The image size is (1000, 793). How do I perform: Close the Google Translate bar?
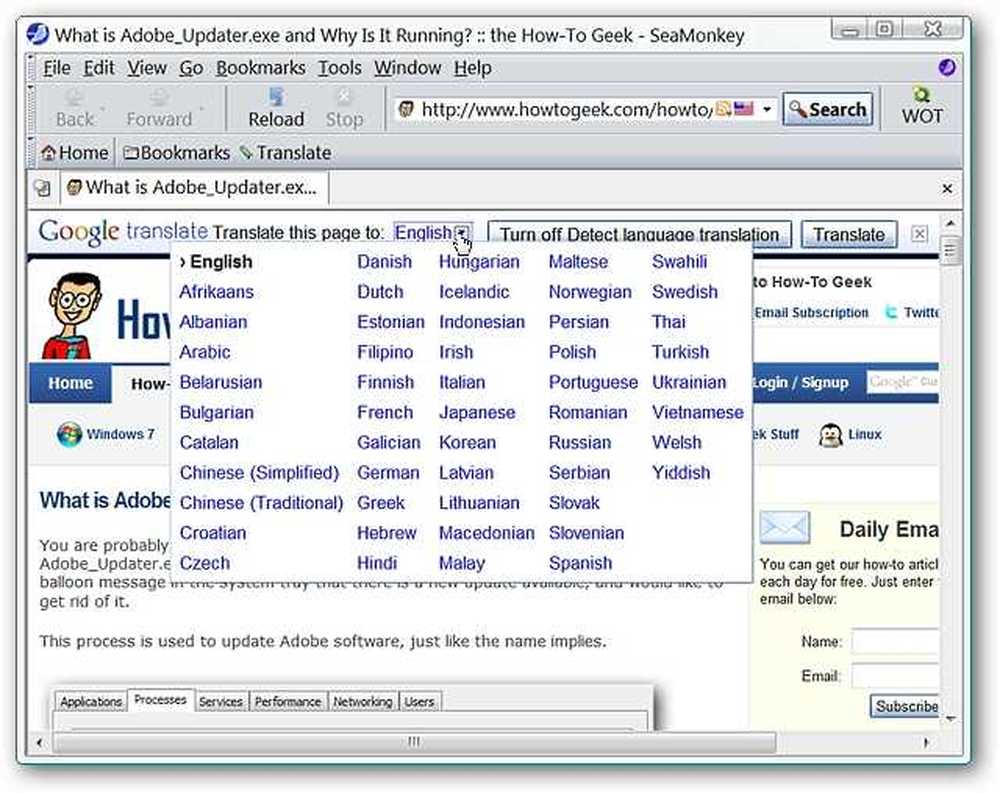point(919,233)
